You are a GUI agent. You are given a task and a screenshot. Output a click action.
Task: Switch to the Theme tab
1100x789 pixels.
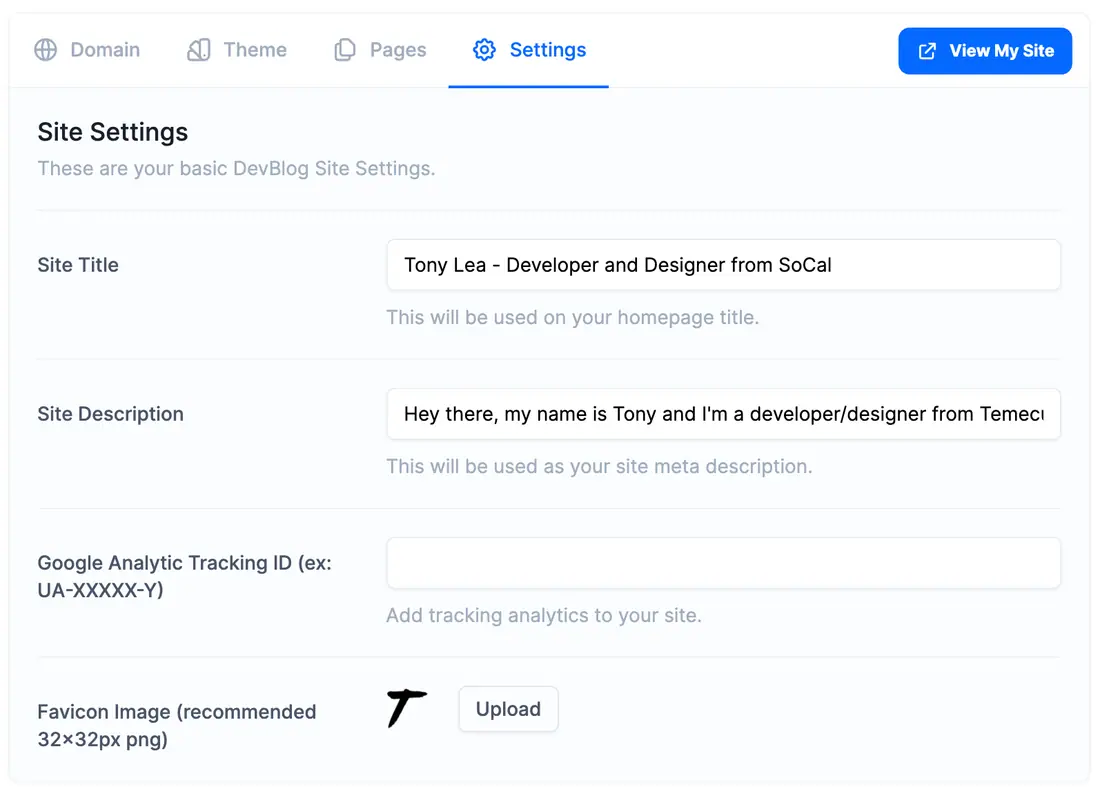tap(237, 50)
